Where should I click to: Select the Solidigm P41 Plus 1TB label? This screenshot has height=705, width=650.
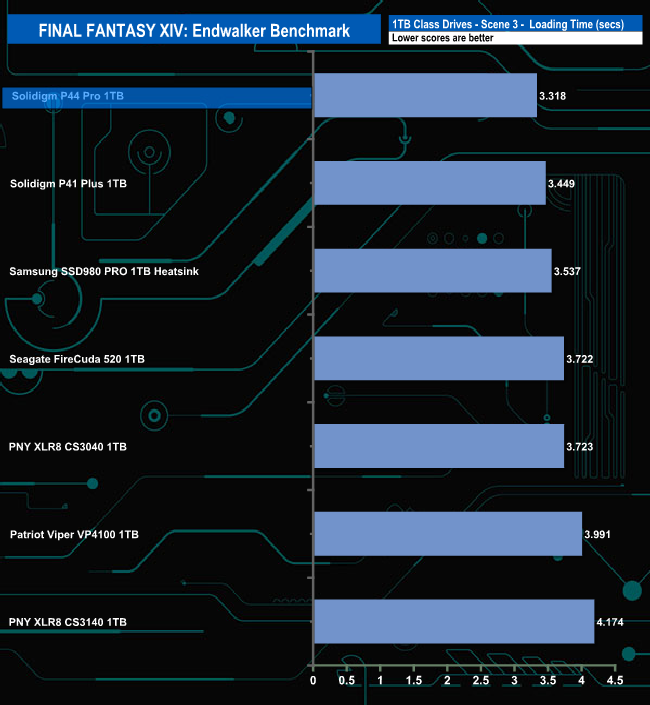pyautogui.click(x=68, y=183)
